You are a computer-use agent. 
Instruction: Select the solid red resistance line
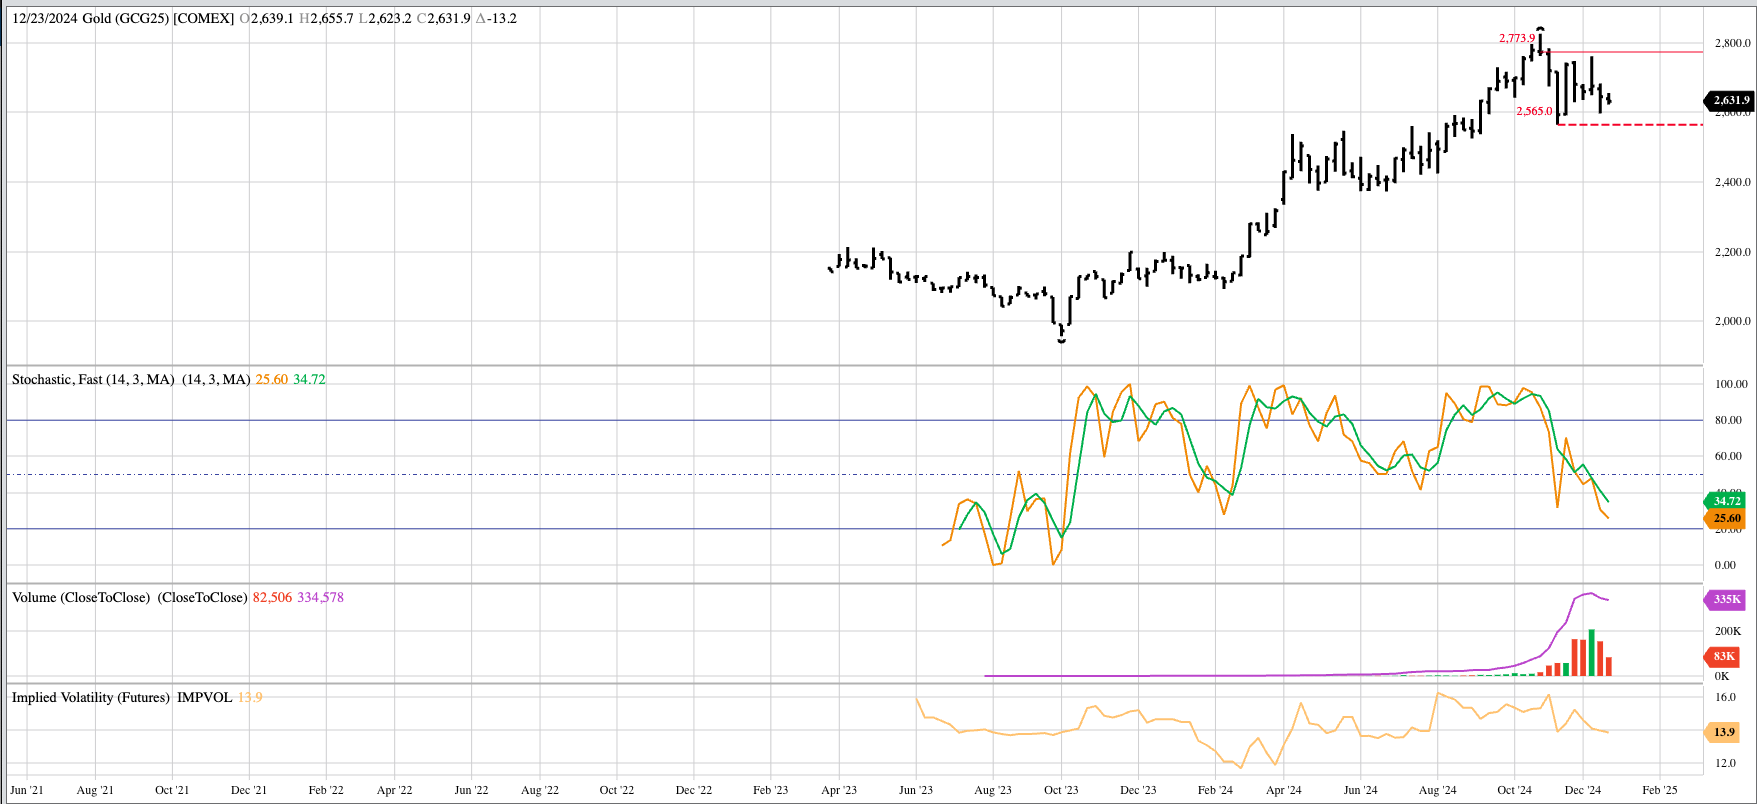[1640, 52]
